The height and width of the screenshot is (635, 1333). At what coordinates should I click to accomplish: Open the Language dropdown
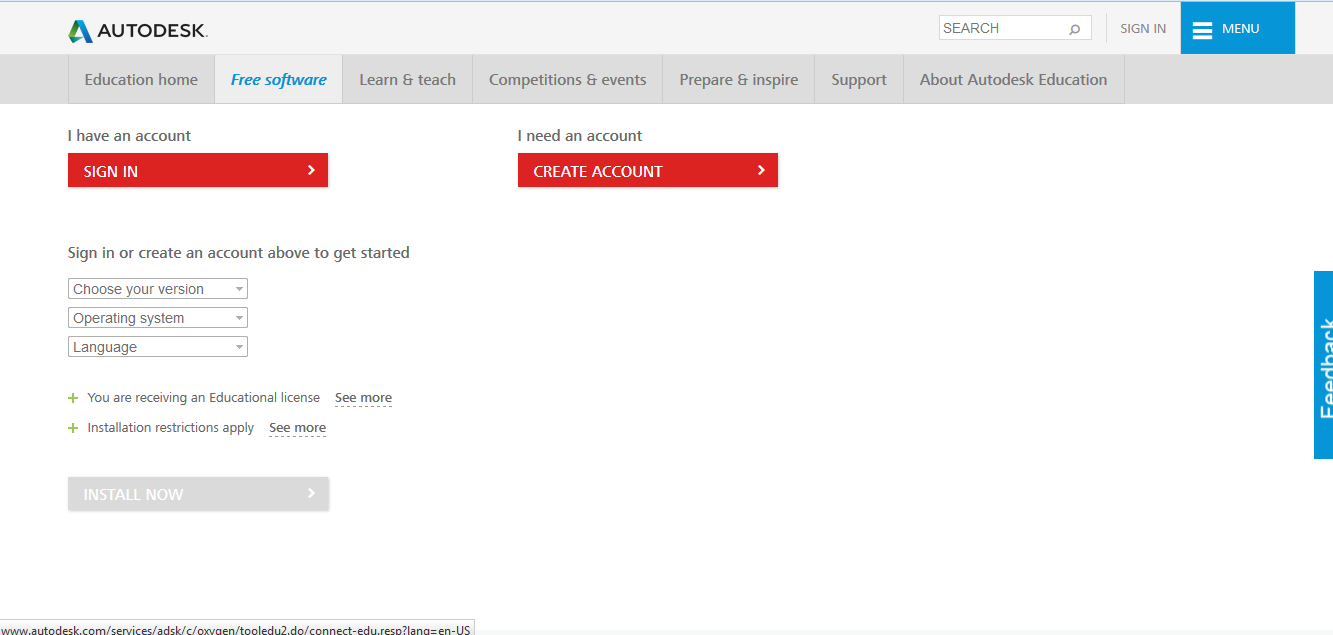158,347
